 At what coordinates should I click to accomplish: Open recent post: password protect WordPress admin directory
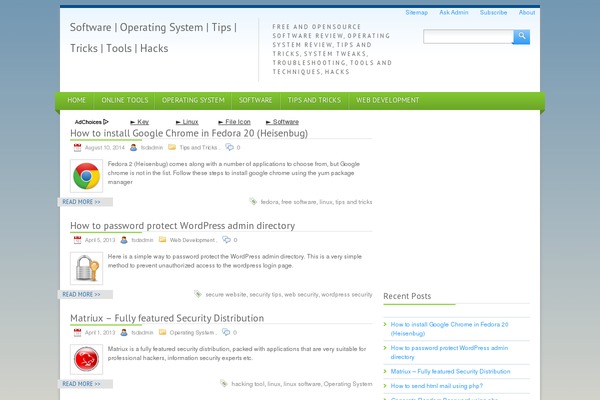pos(449,353)
